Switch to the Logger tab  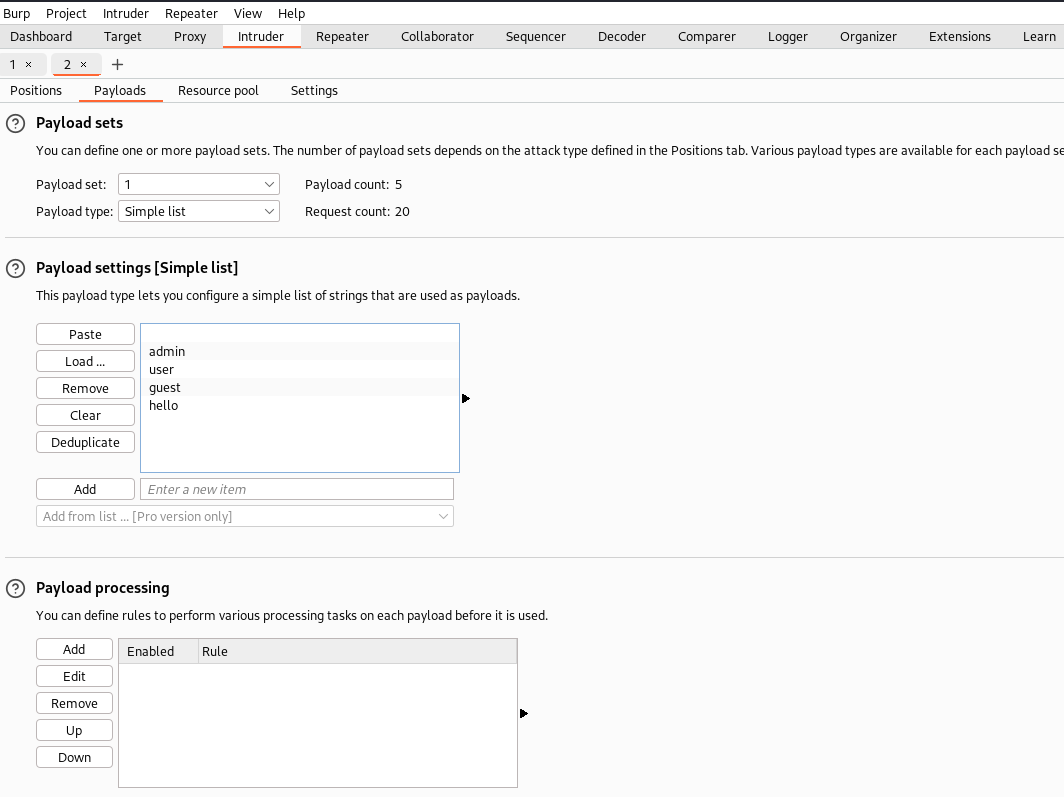tap(788, 37)
